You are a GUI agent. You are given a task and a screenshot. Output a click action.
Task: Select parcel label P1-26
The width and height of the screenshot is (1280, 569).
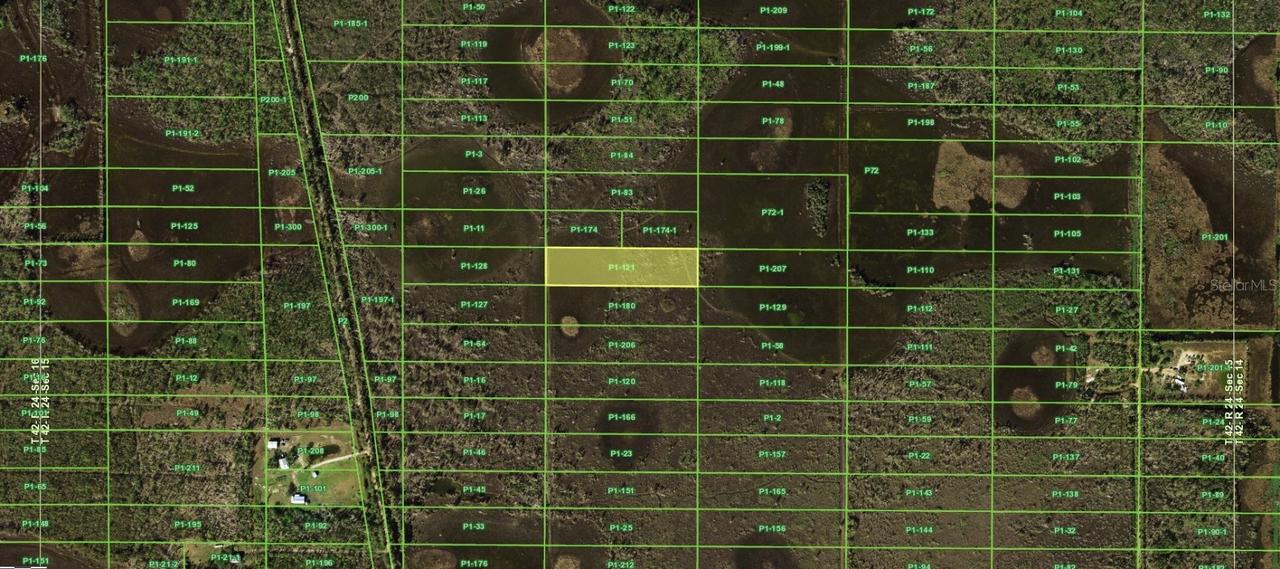pyautogui.click(x=474, y=191)
